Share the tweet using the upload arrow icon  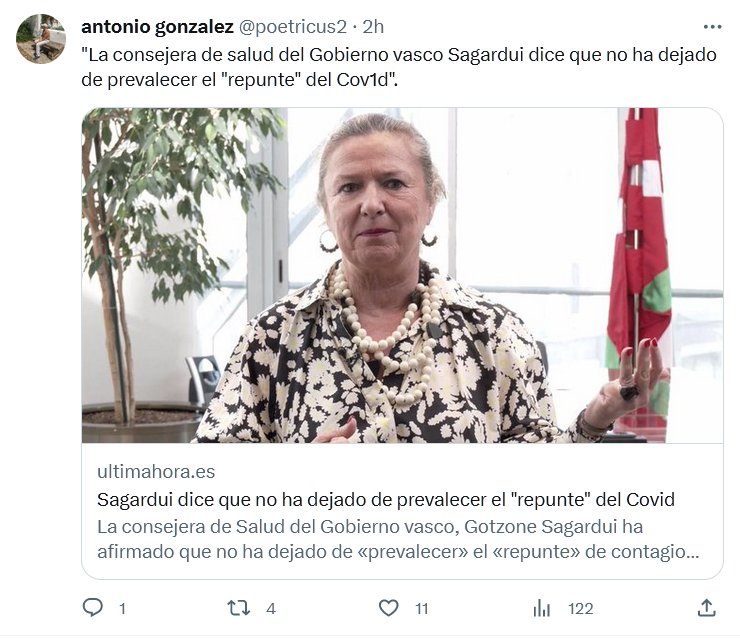pos(706,608)
